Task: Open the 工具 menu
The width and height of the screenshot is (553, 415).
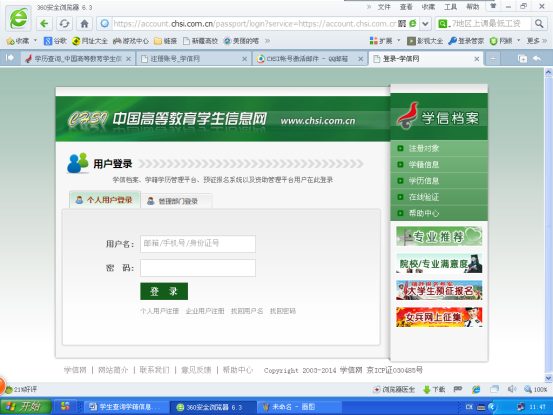Action: tap(450, 7)
